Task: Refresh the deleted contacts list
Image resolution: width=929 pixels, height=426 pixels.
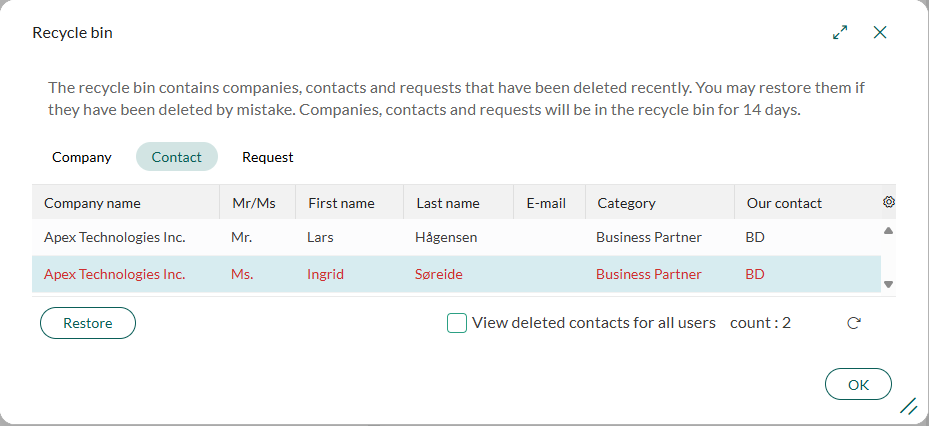Action: 853,323
